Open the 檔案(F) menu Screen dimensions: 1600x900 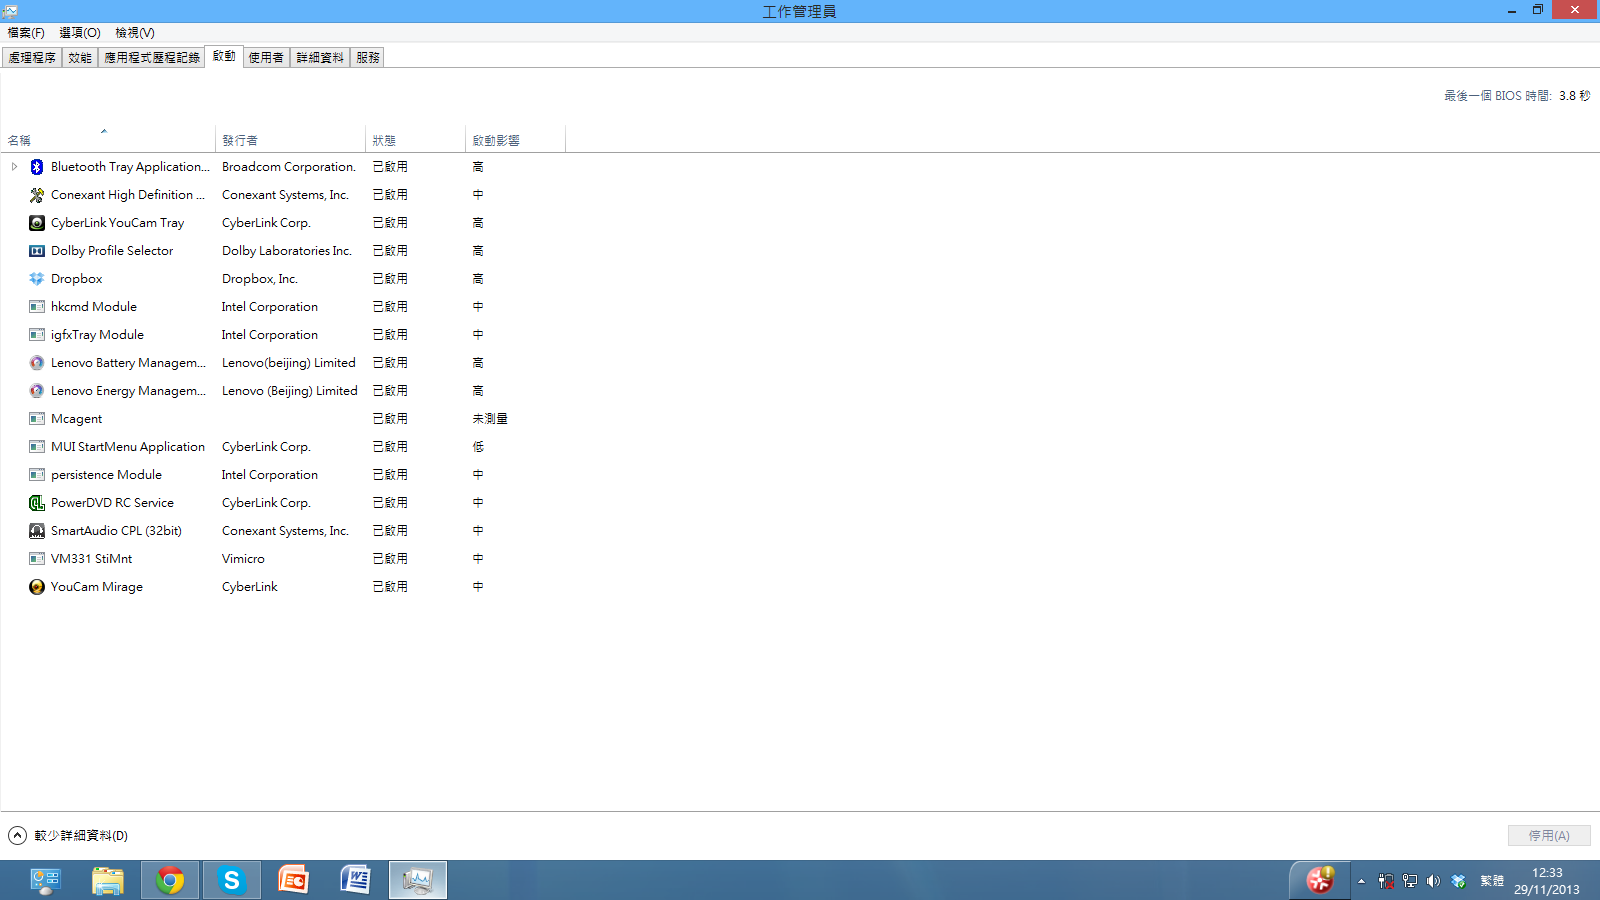[x=26, y=33]
